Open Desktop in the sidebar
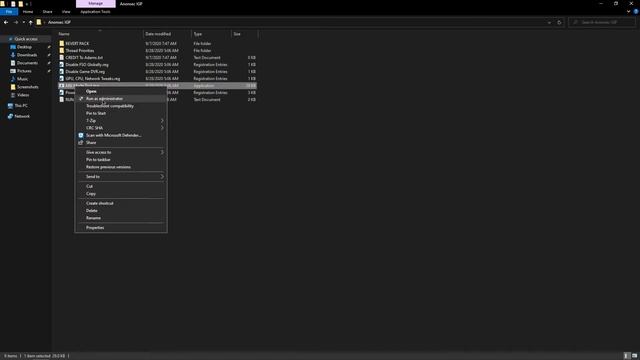 (x=24, y=47)
